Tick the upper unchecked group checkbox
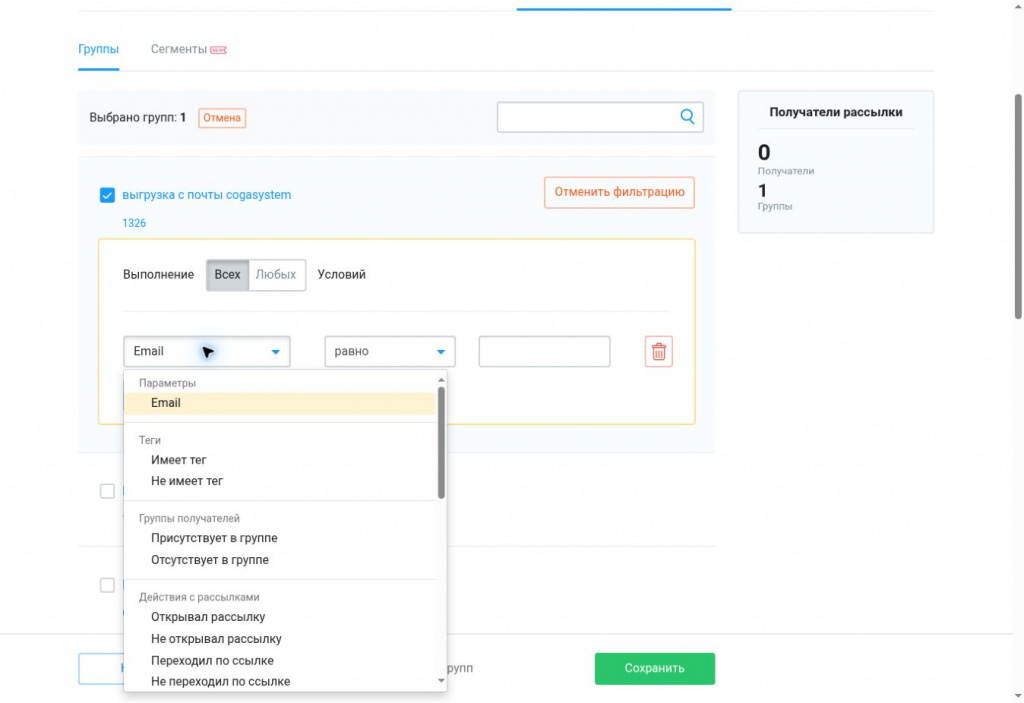Screen dimensions: 1024x703 (x=107, y=491)
